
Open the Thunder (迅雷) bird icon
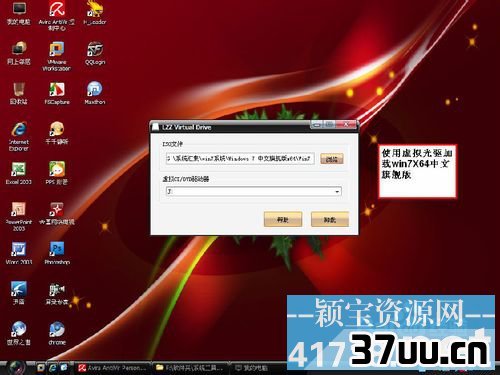(19, 293)
